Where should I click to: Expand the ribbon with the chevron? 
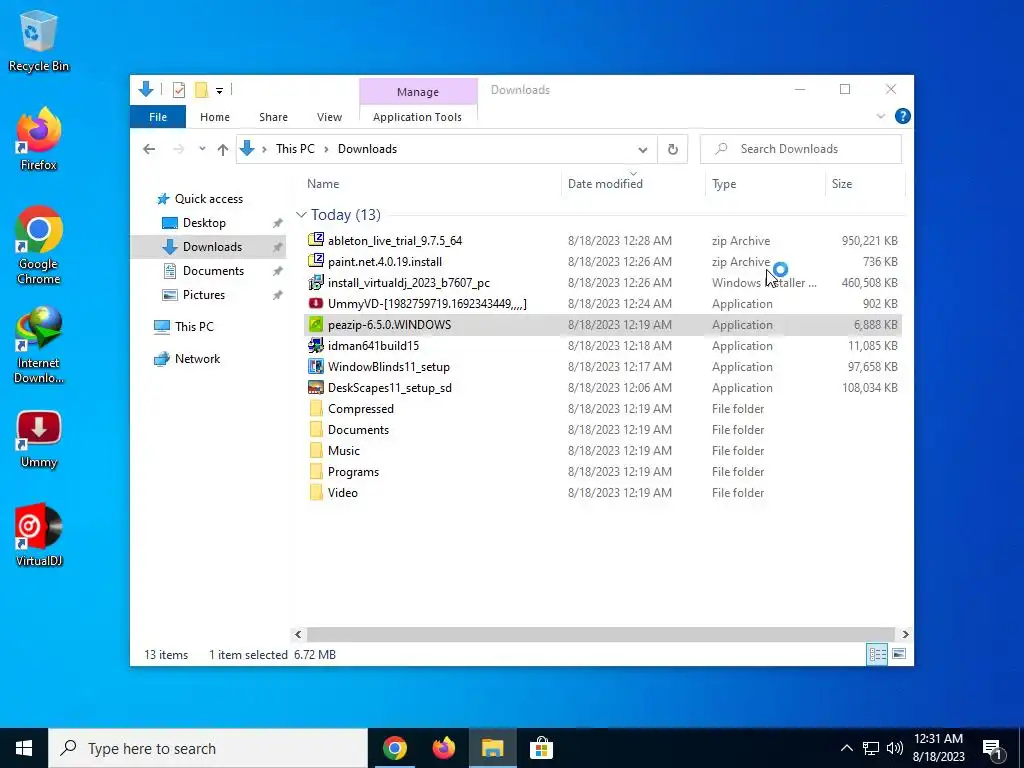tap(880, 116)
